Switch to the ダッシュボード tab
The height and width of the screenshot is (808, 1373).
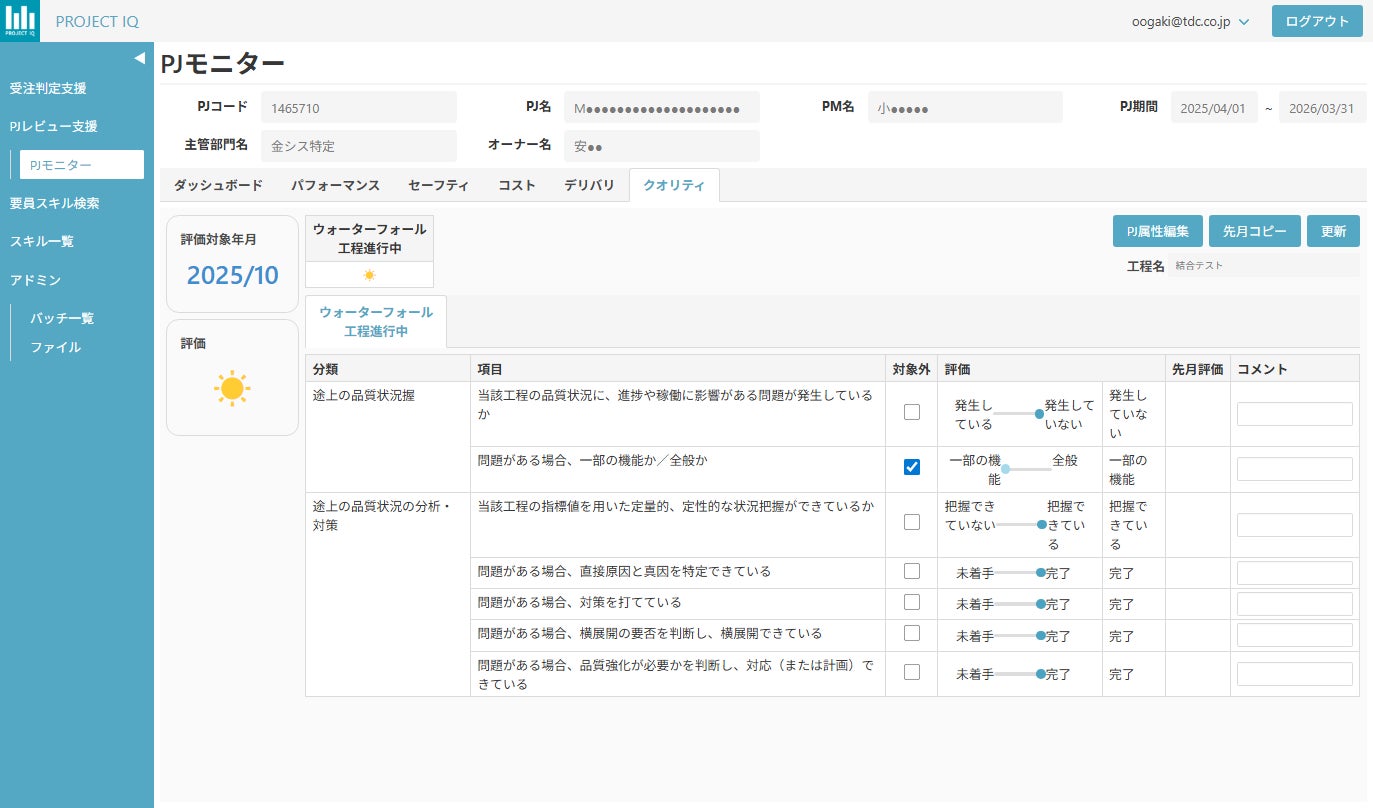[218, 185]
